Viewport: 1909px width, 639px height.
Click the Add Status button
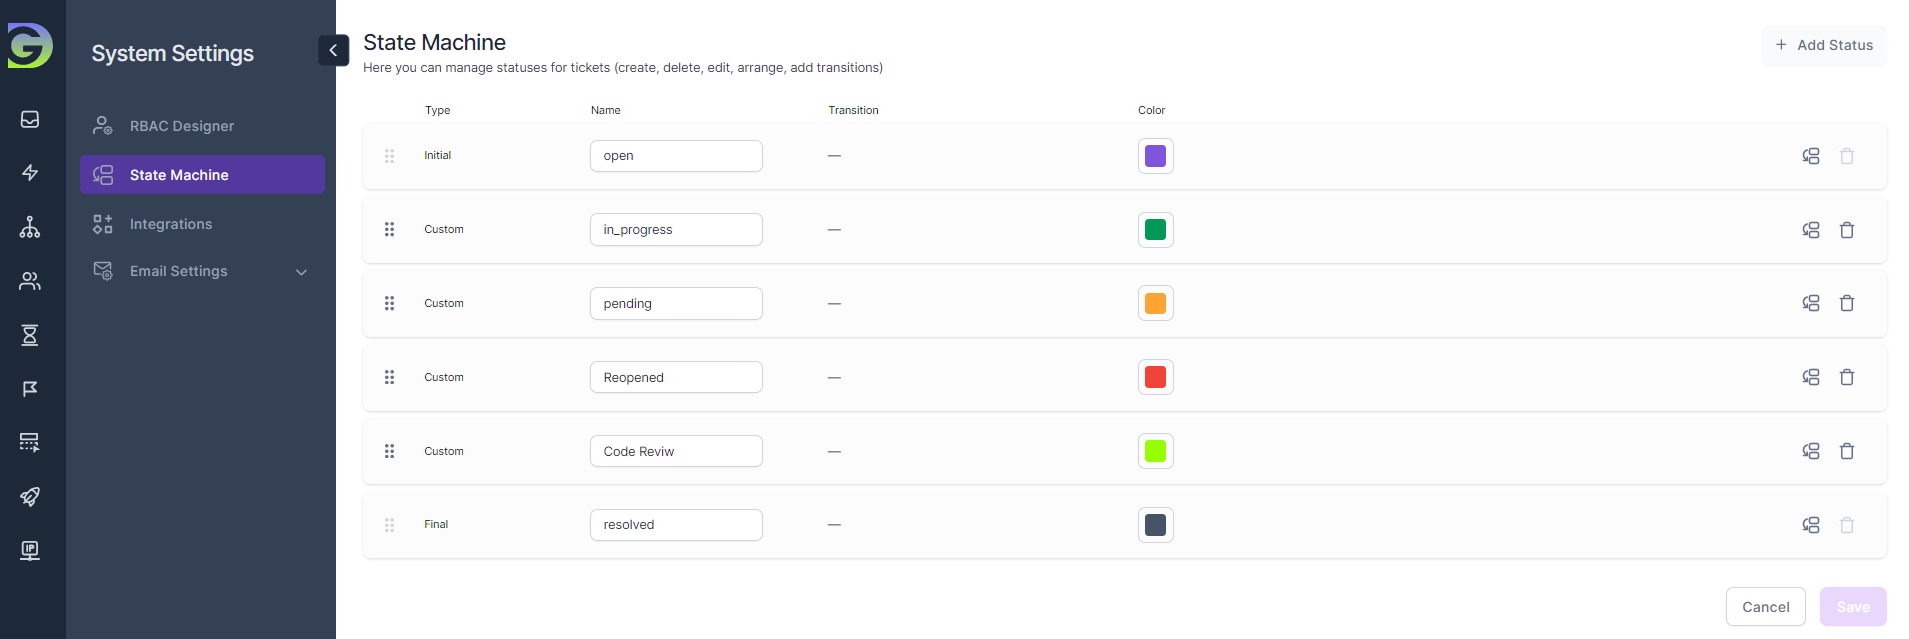pyautogui.click(x=1823, y=45)
